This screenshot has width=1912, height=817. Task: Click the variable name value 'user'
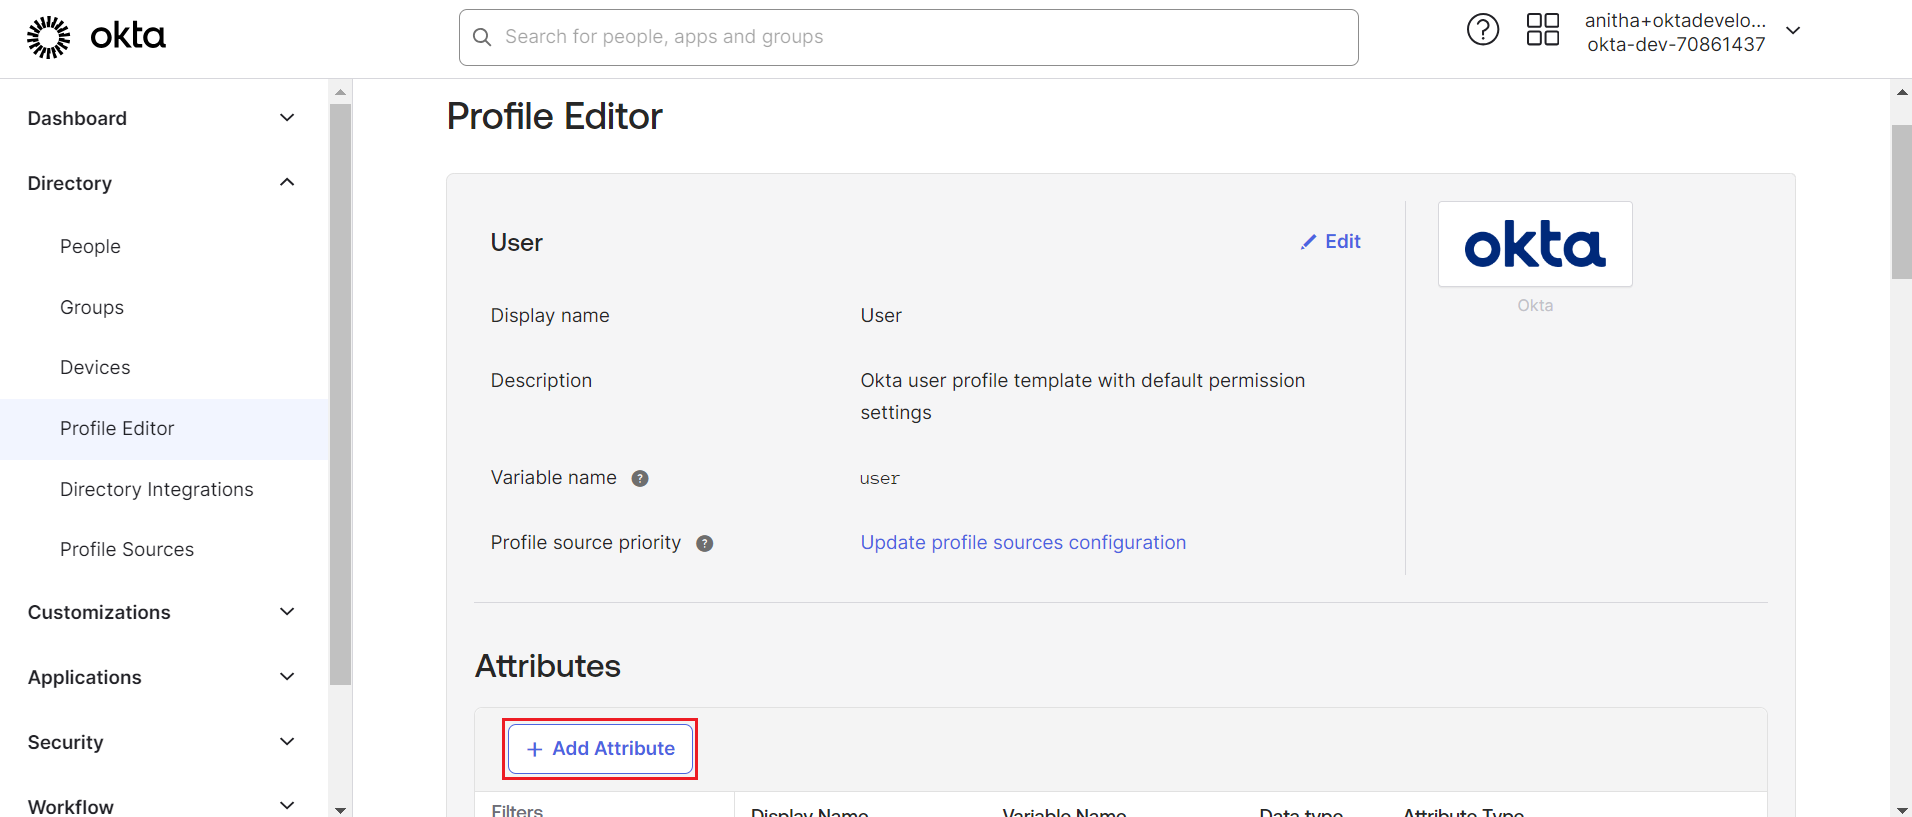click(880, 478)
